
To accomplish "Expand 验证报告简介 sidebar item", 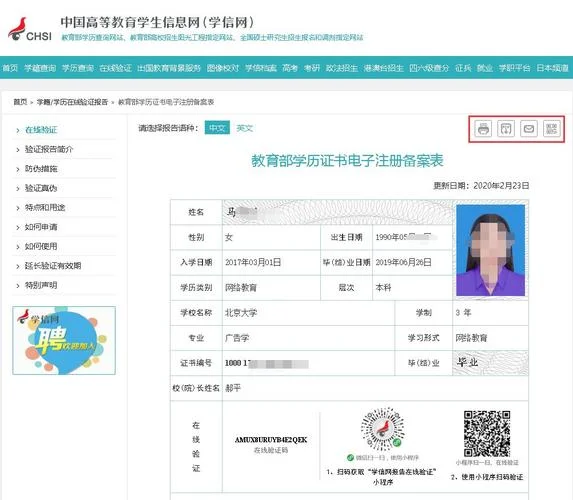I will coord(49,149).
